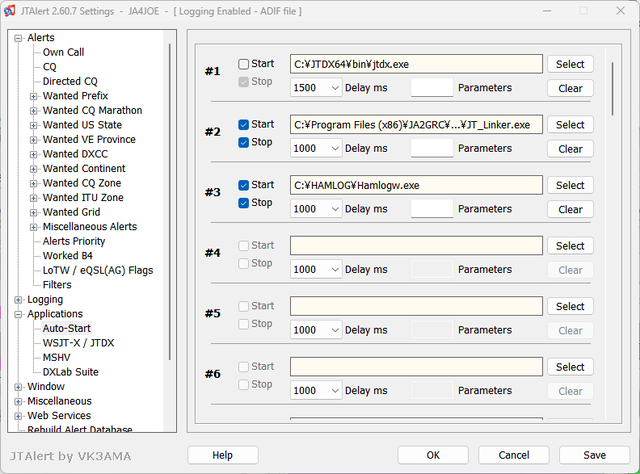Click the jtdx.exe path field for #1
640x474 pixels.
click(x=416, y=64)
